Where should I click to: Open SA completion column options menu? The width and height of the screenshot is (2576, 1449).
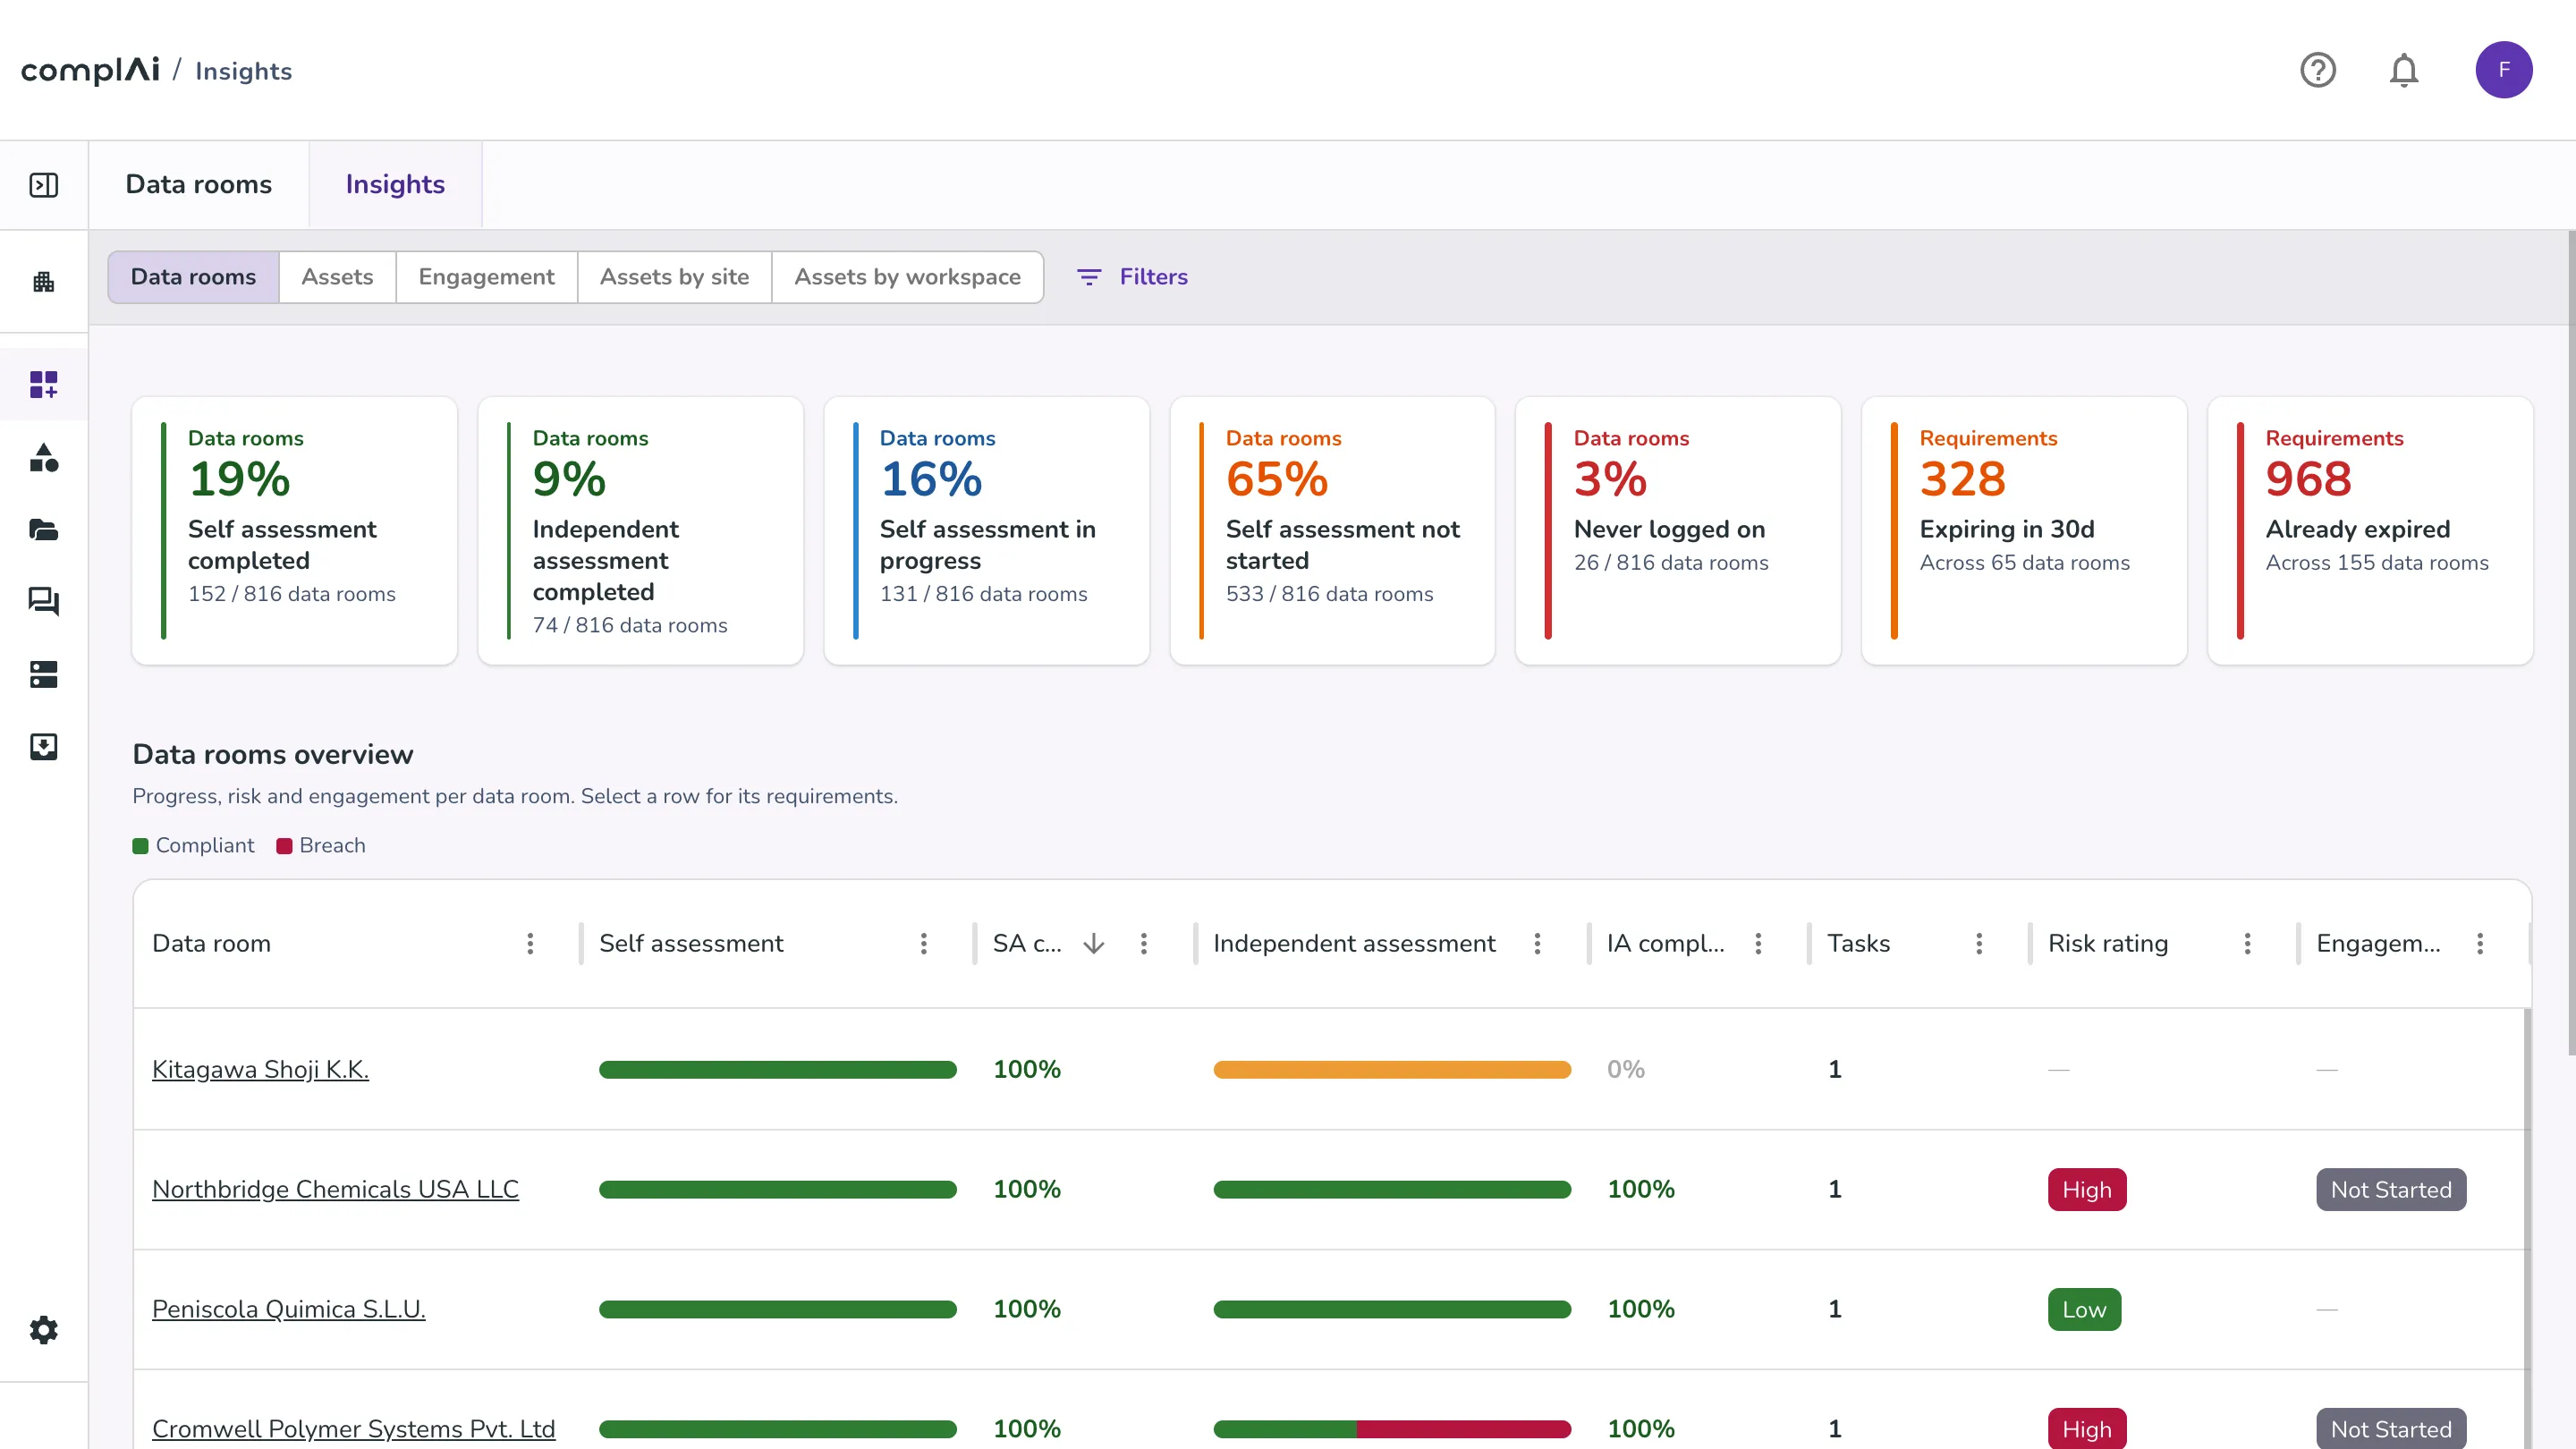click(x=1144, y=943)
